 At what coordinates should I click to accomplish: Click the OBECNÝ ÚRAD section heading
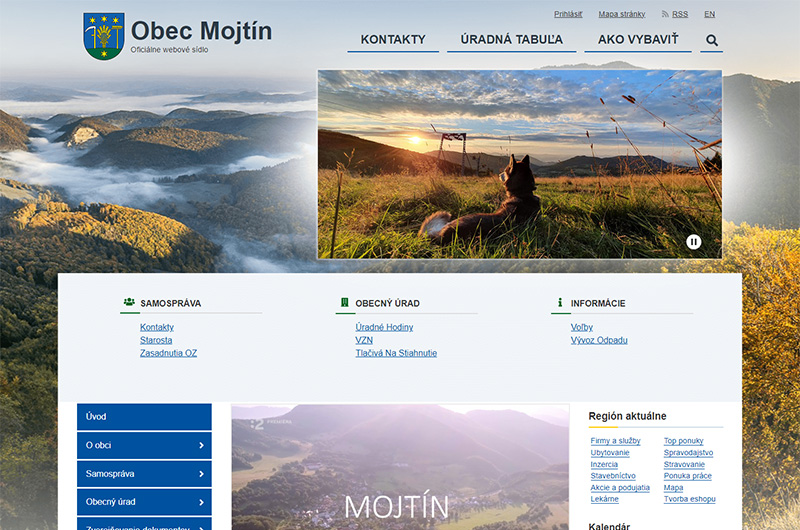(388, 304)
